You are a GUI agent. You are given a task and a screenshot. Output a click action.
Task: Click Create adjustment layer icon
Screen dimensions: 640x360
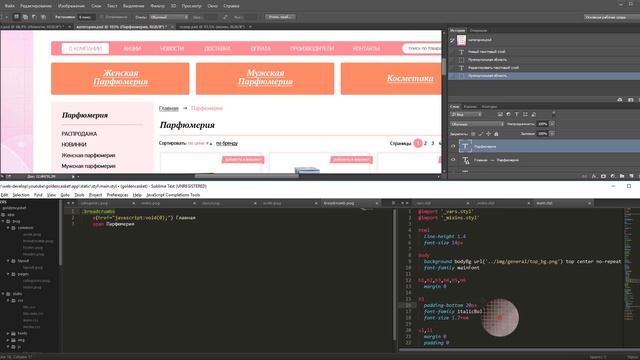(613, 176)
